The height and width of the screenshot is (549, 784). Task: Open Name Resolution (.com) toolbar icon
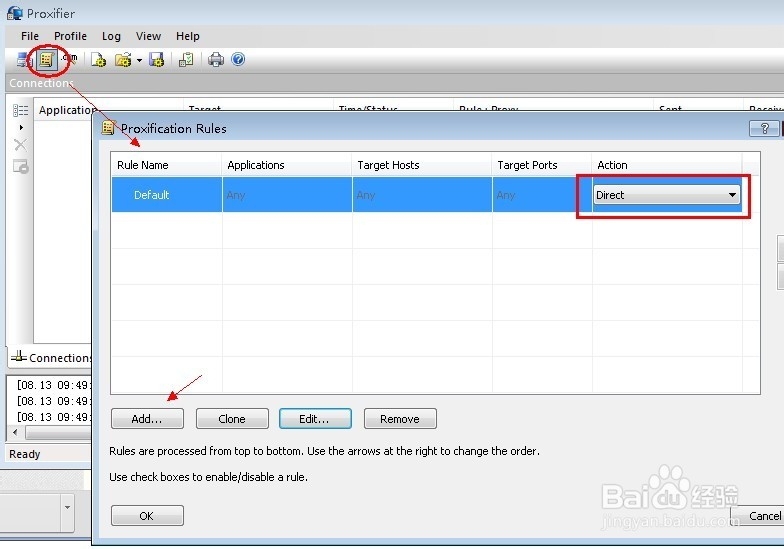(70, 60)
